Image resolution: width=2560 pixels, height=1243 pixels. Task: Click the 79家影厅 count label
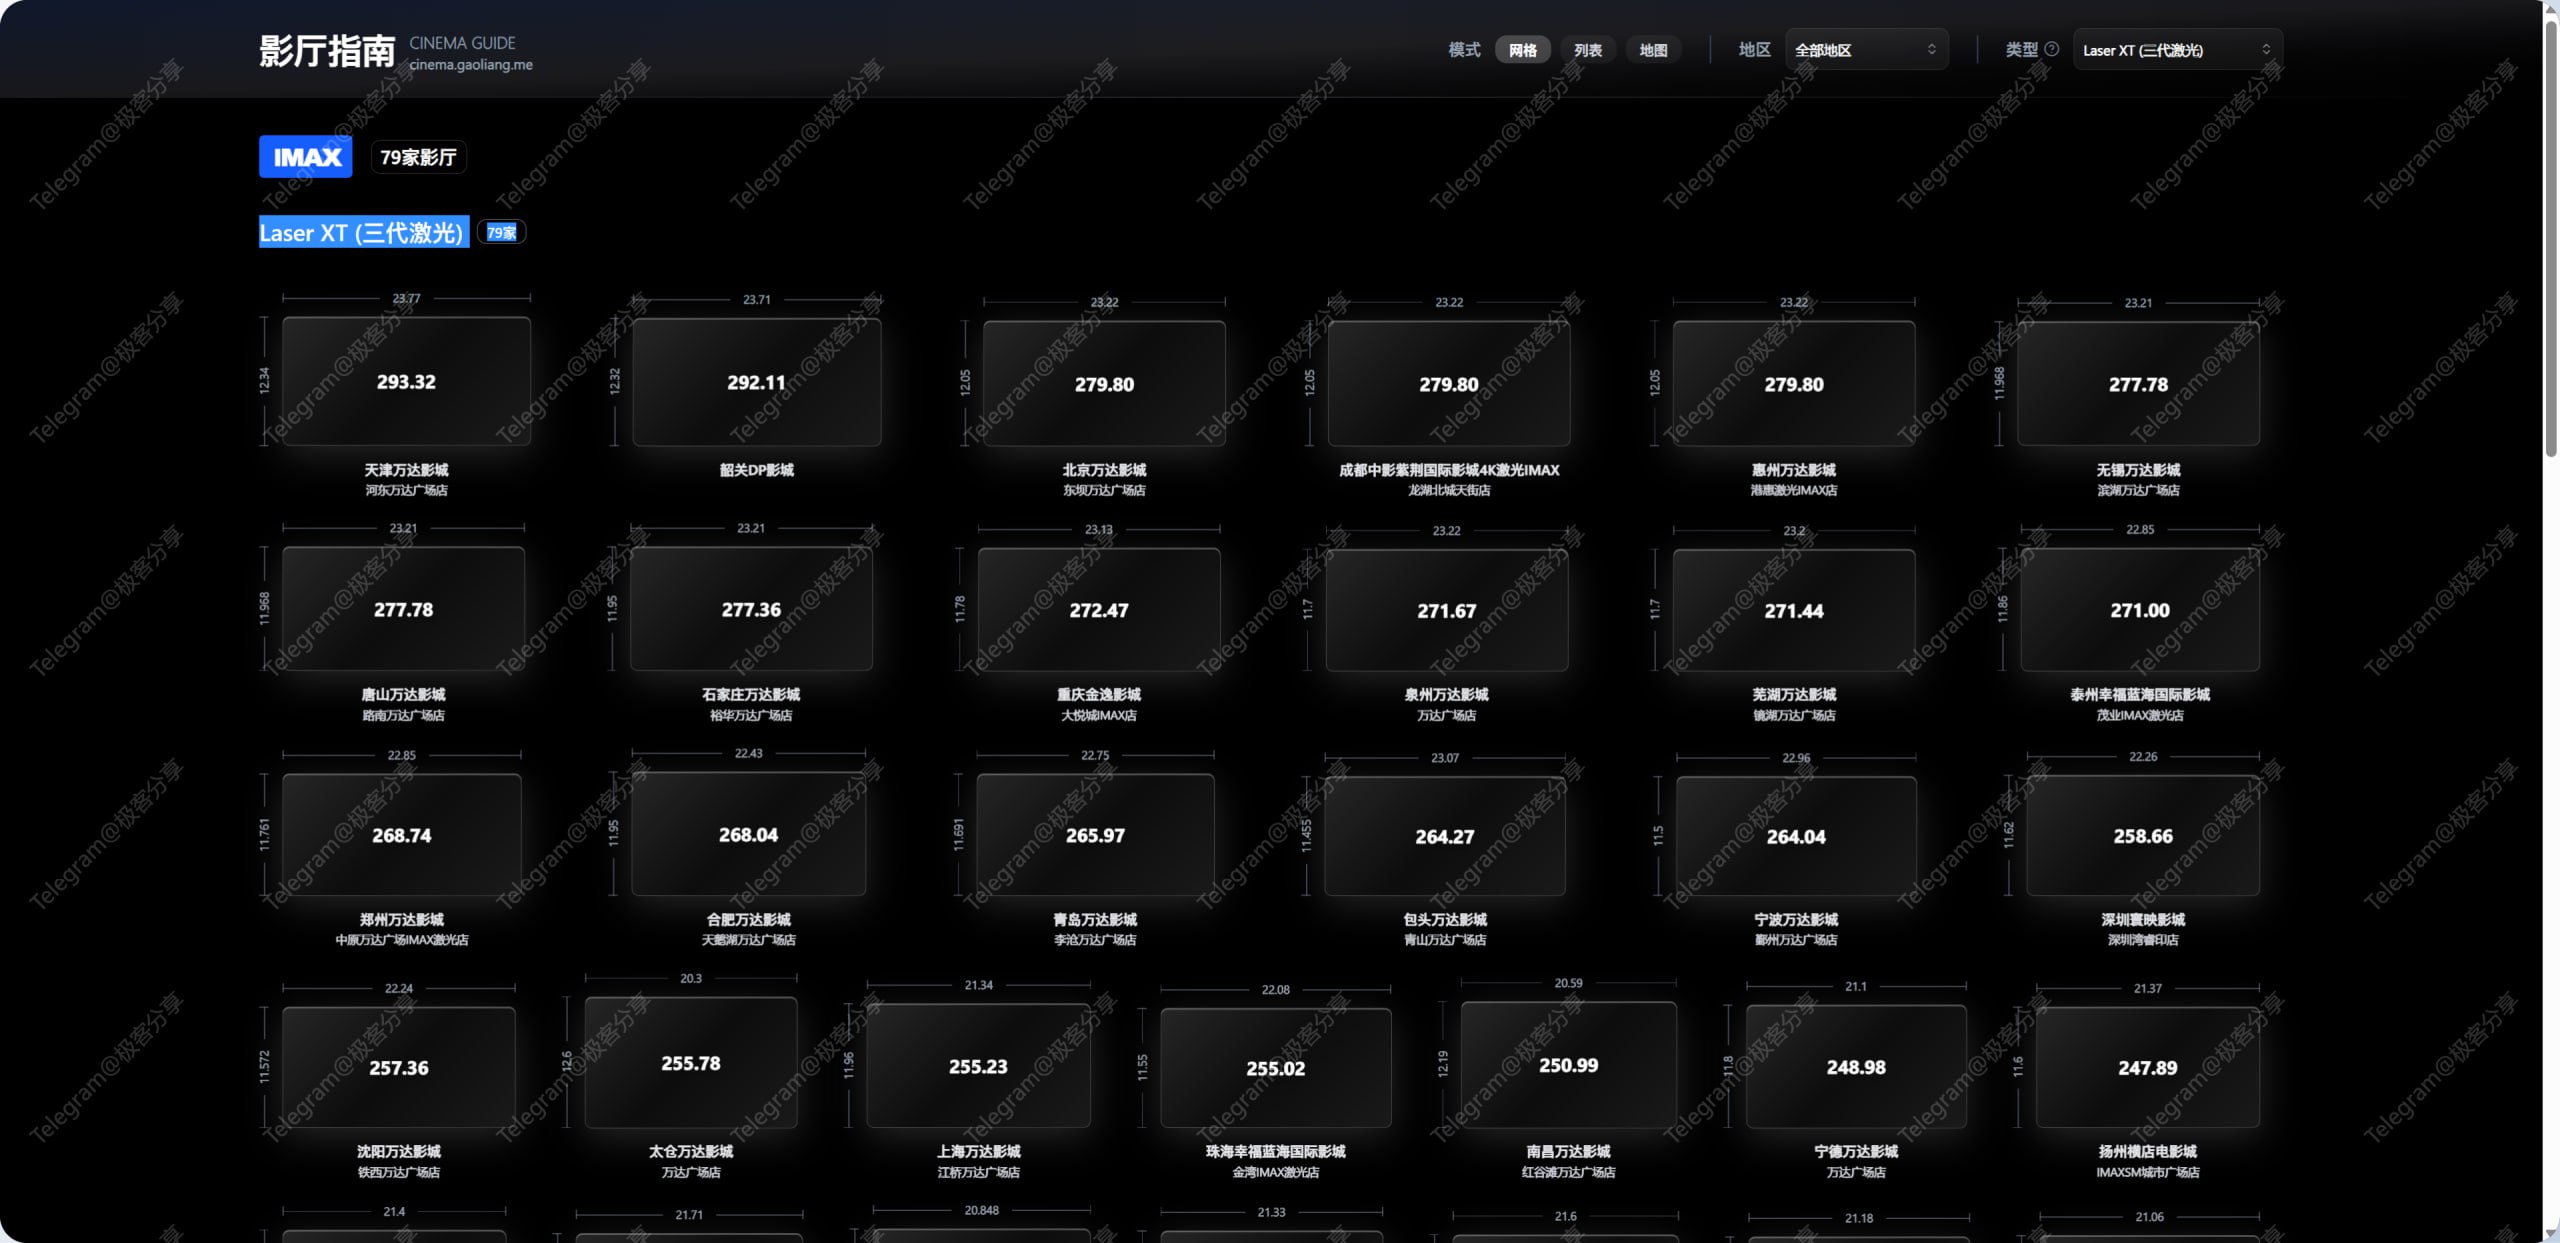418,158
